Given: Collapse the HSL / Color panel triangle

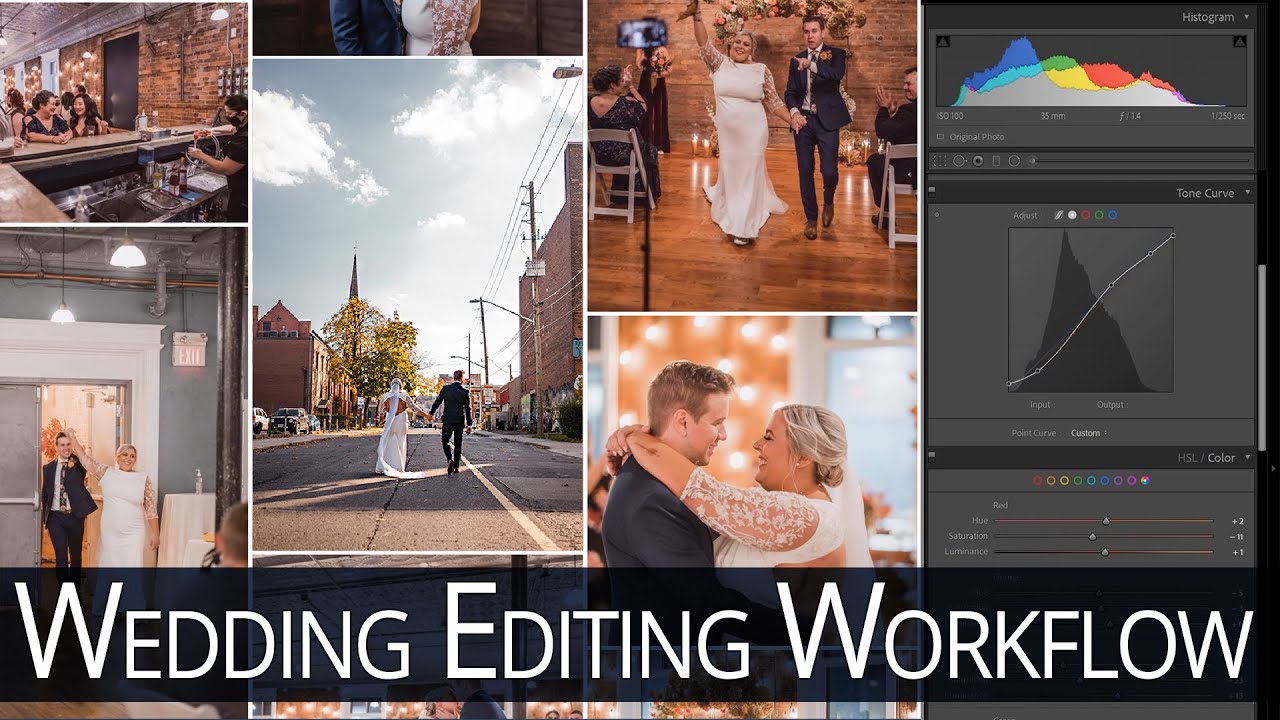Looking at the screenshot, I should [1247, 457].
